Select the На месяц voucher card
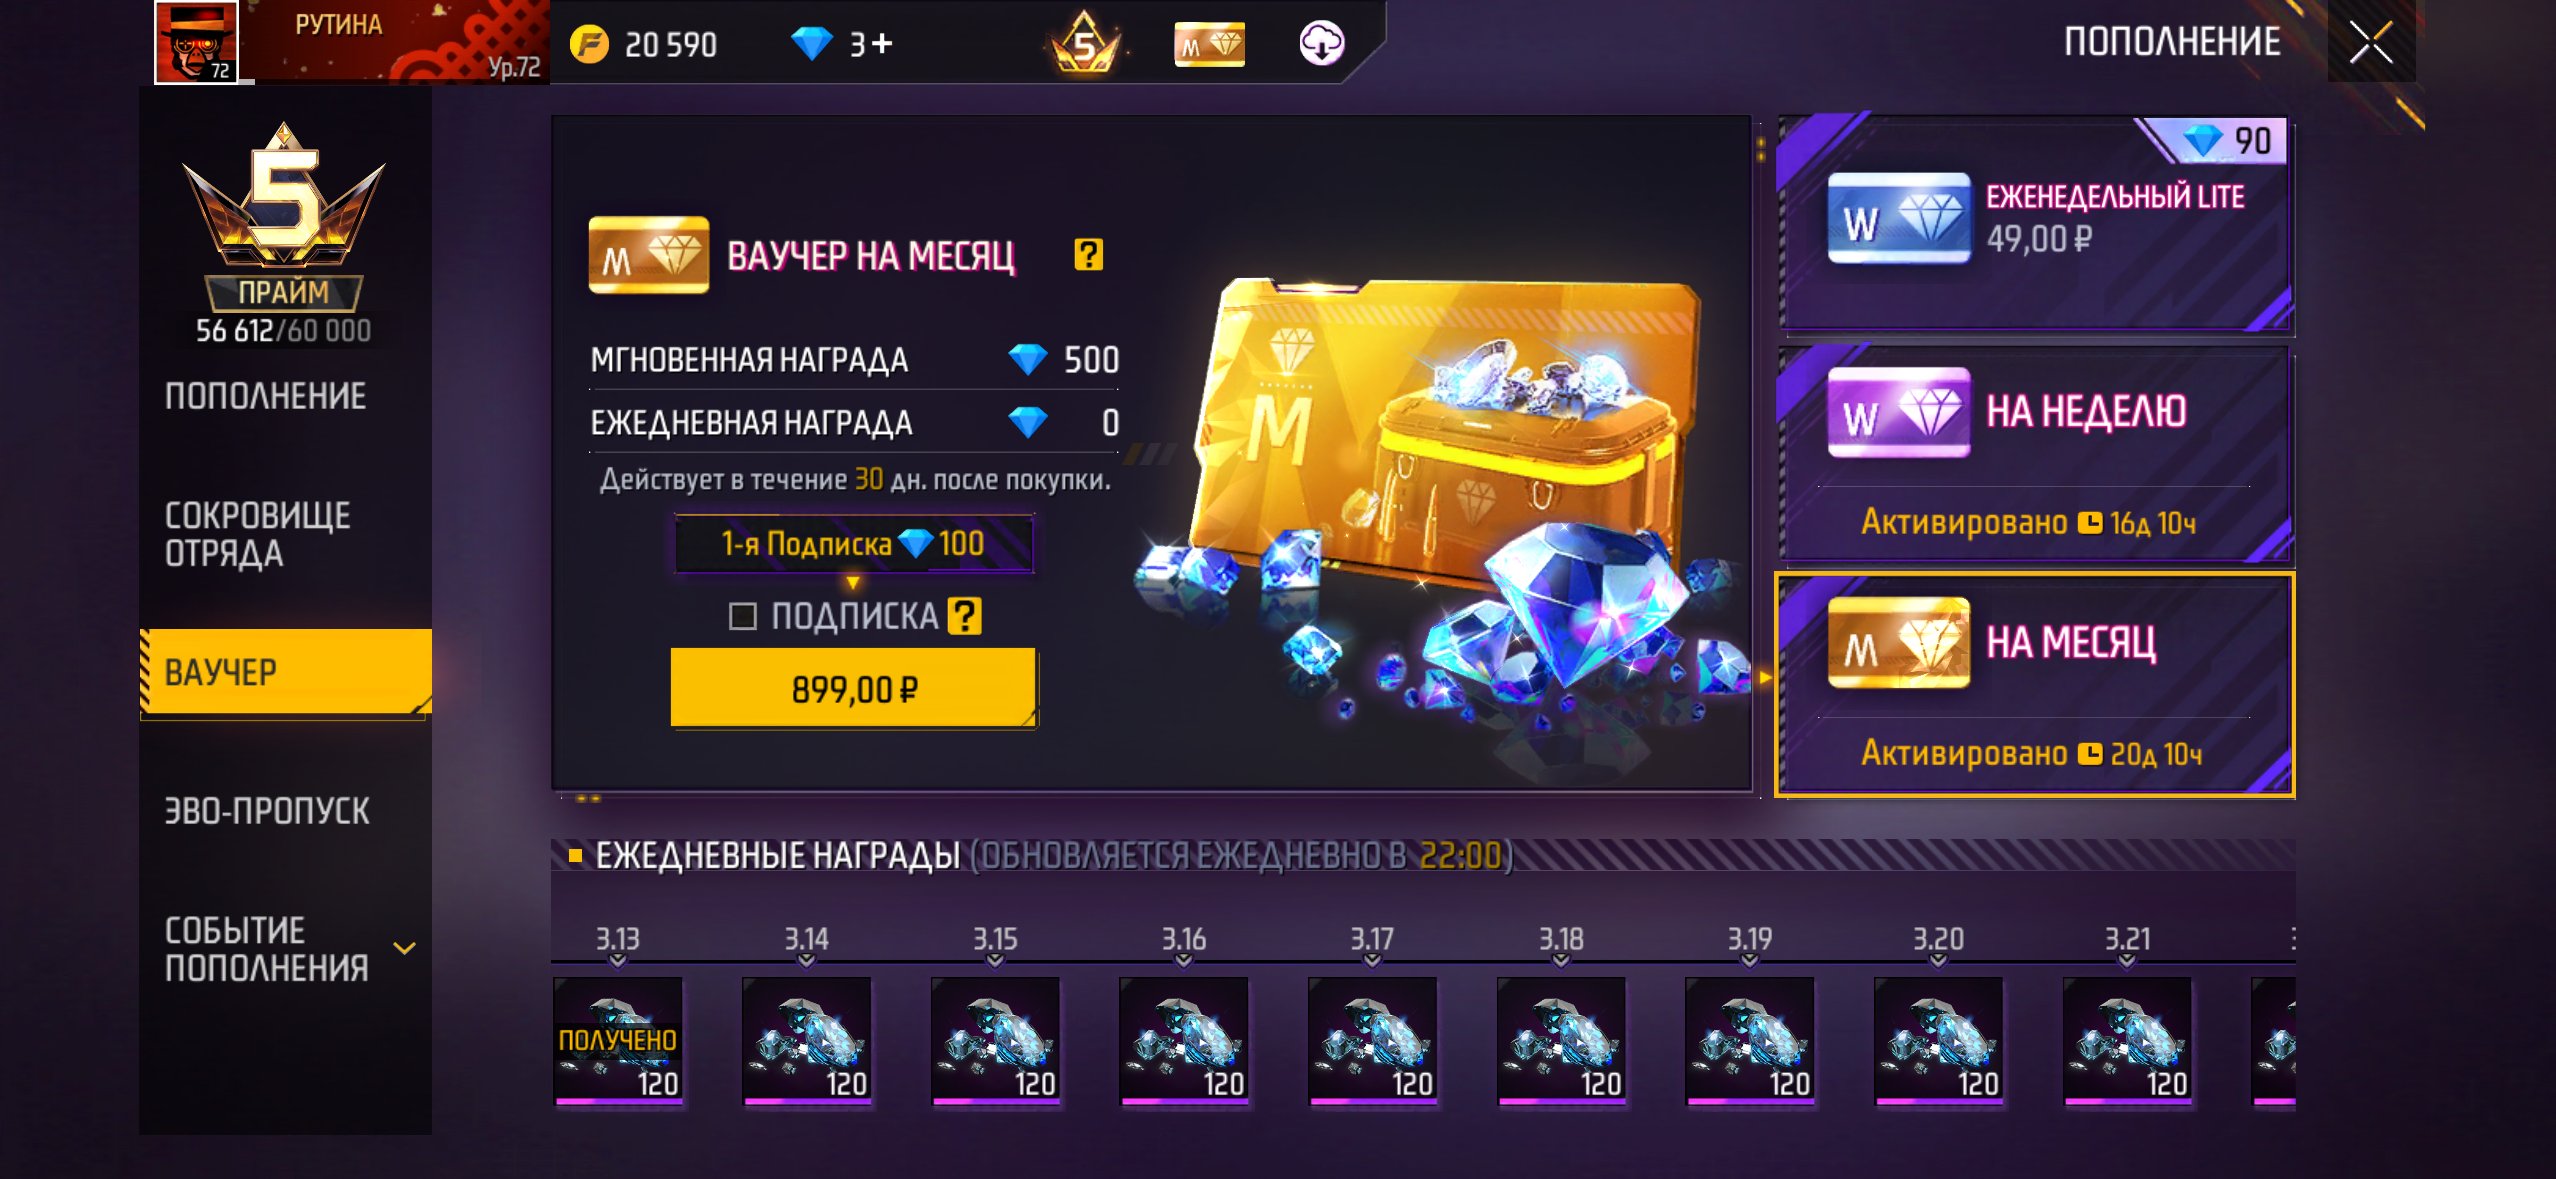Screen dimensions: 2556x1179 point(2034,685)
